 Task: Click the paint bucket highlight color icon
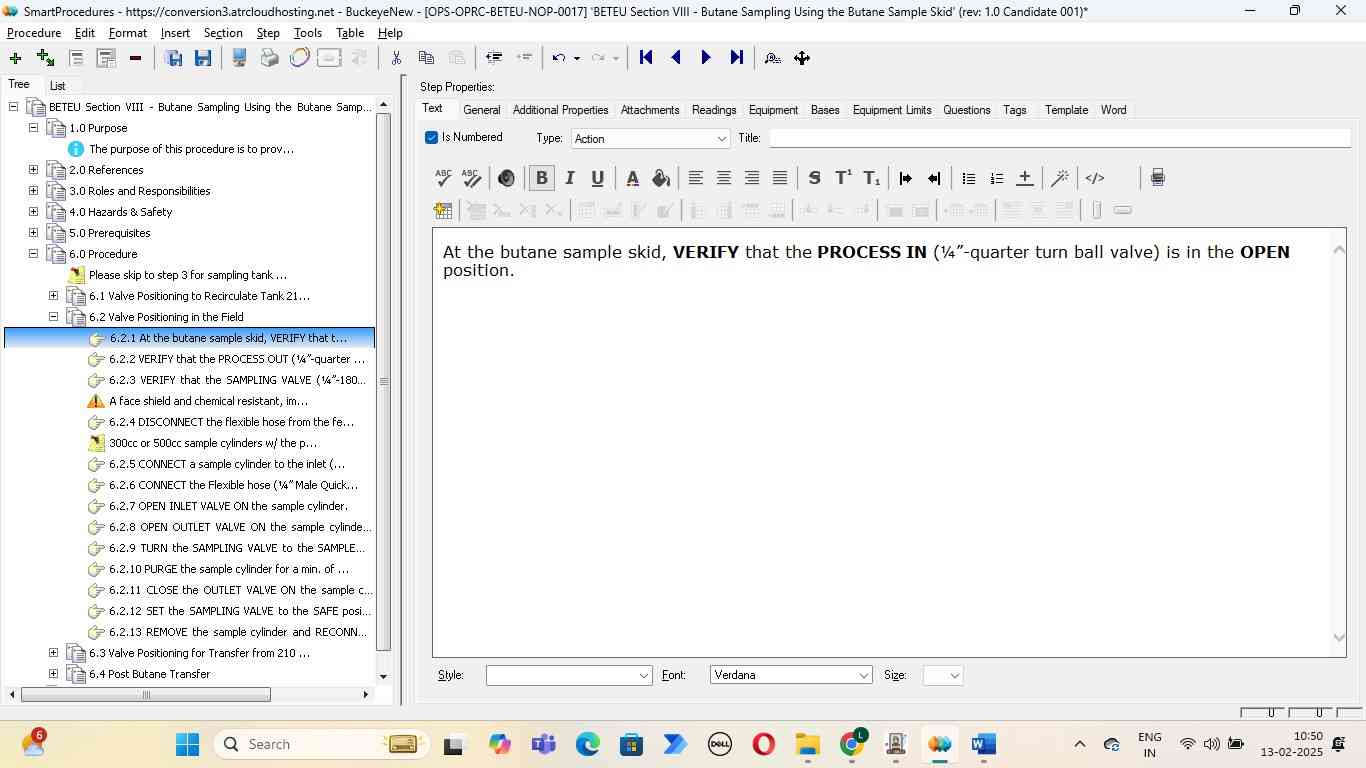point(660,178)
